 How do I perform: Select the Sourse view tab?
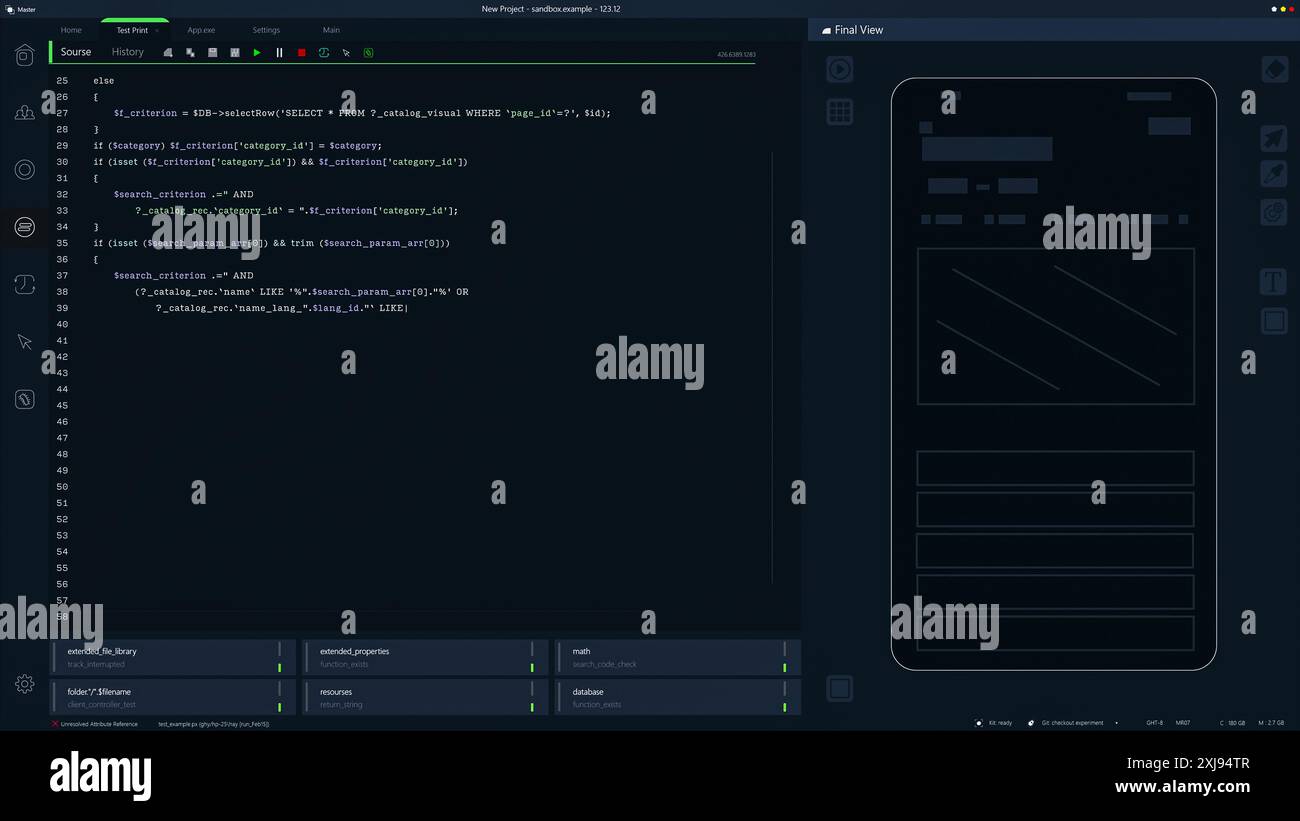(76, 52)
